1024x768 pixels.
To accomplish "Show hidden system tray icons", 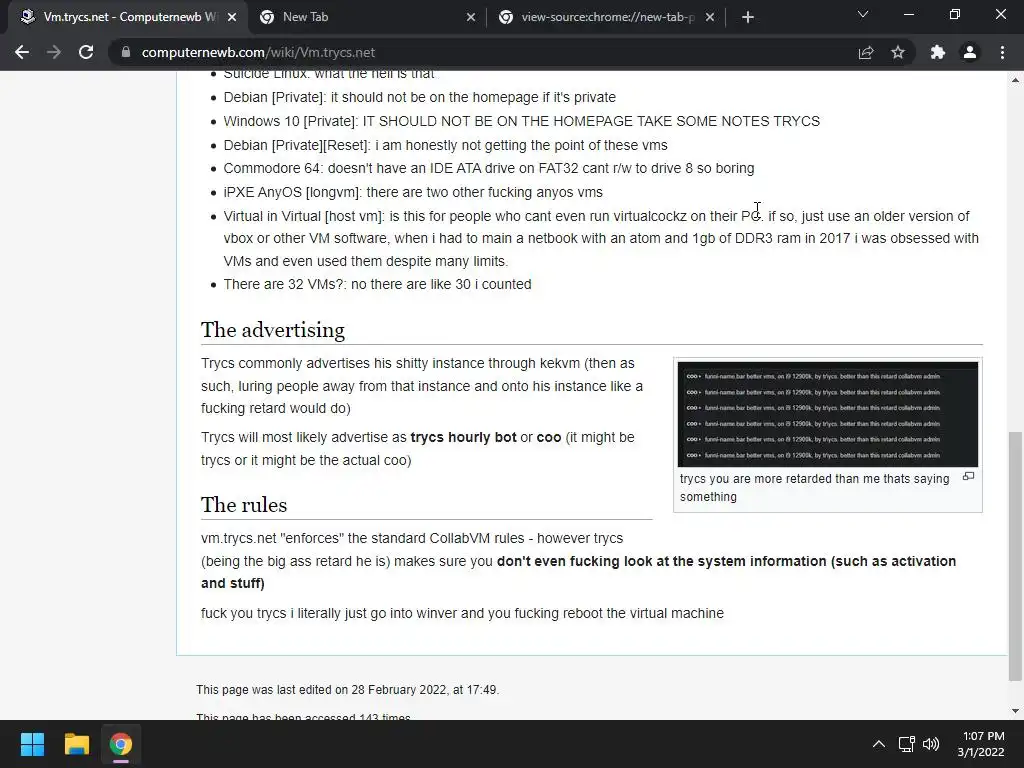I will [879, 744].
